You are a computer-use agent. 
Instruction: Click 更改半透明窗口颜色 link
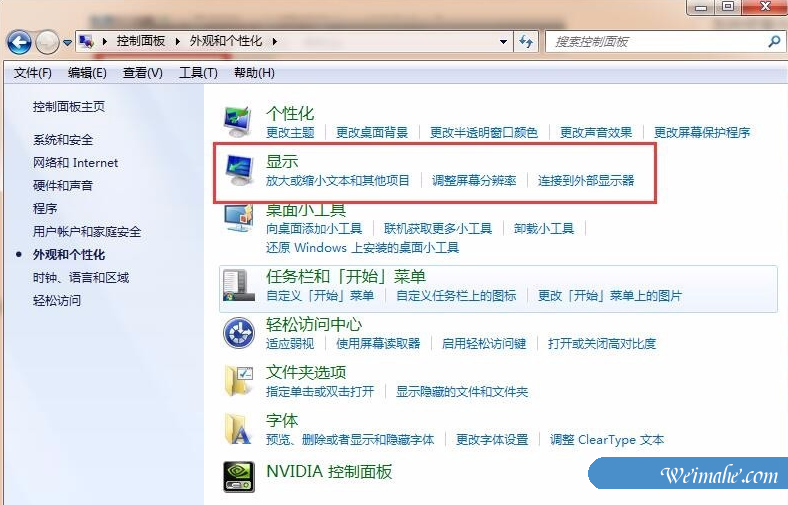coord(483,133)
